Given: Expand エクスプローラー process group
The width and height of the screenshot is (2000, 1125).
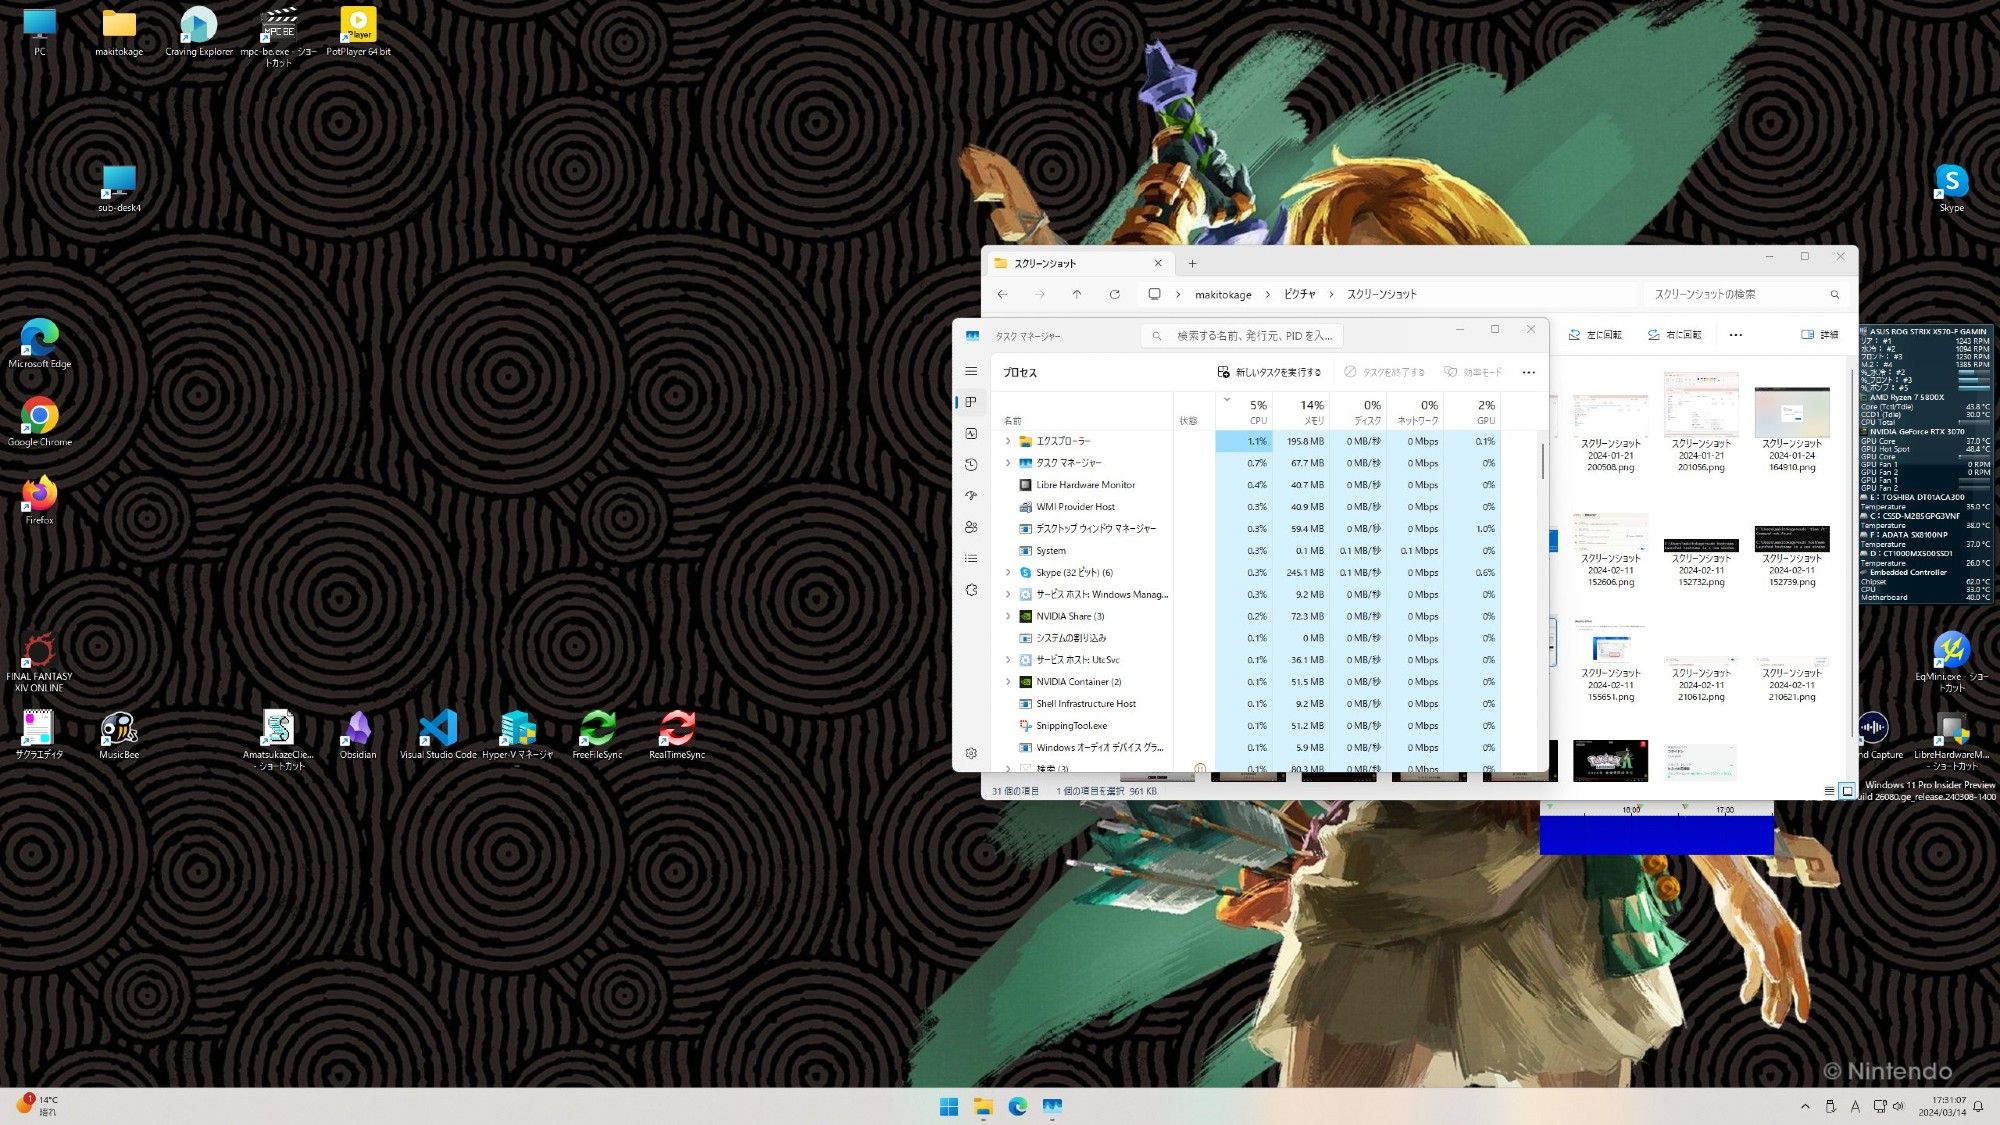Looking at the screenshot, I should point(1008,441).
